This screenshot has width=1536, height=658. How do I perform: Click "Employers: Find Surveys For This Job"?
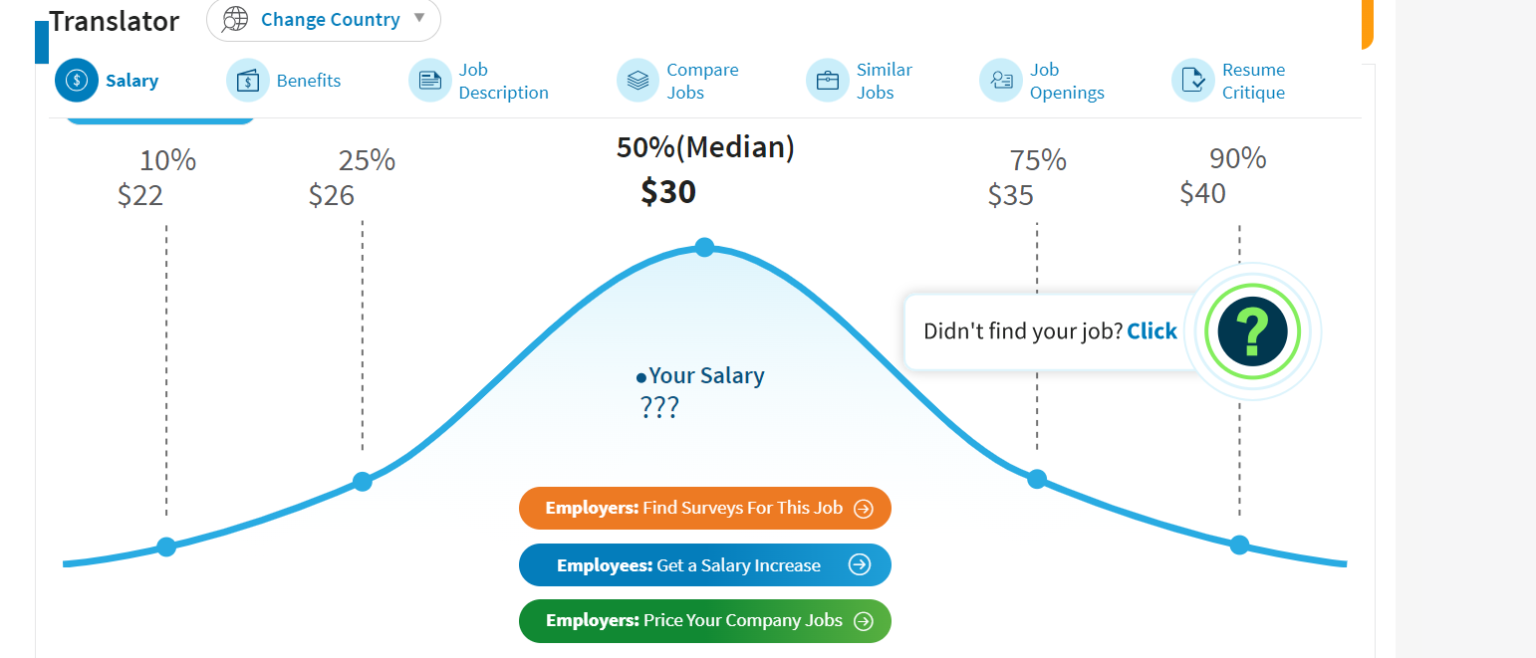(704, 507)
